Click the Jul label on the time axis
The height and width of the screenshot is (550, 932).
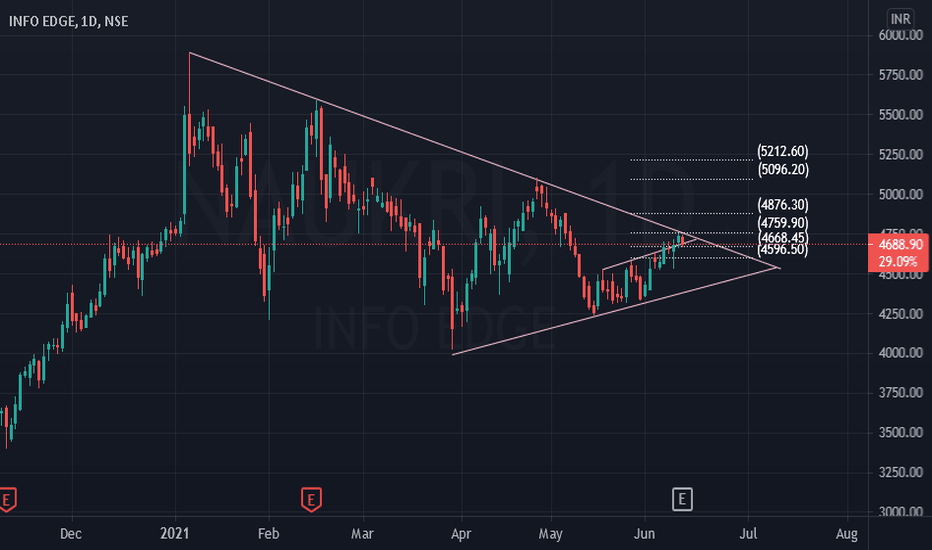748,534
